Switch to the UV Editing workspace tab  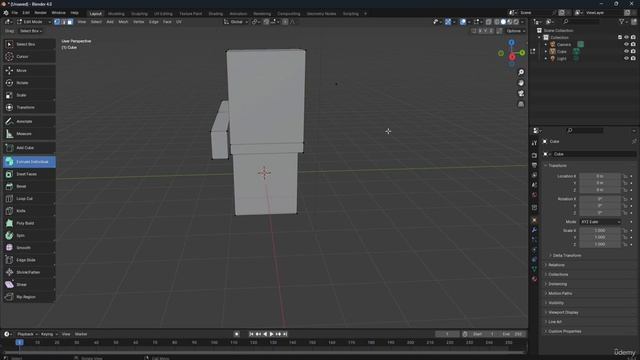(163, 13)
